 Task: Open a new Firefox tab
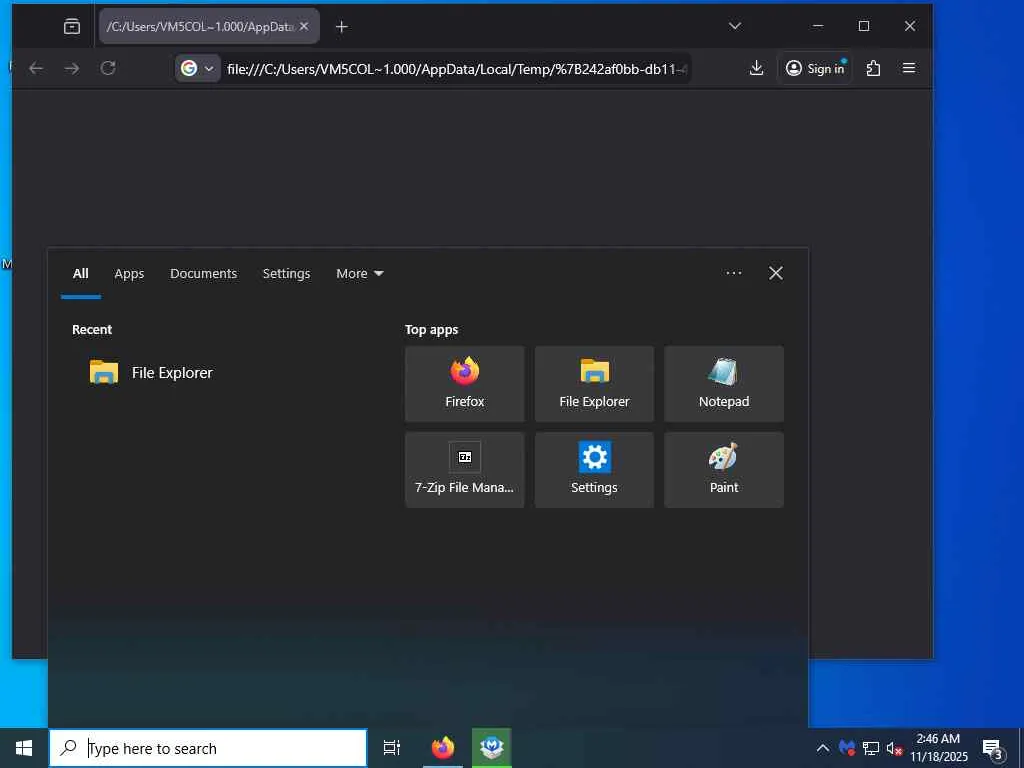[341, 26]
